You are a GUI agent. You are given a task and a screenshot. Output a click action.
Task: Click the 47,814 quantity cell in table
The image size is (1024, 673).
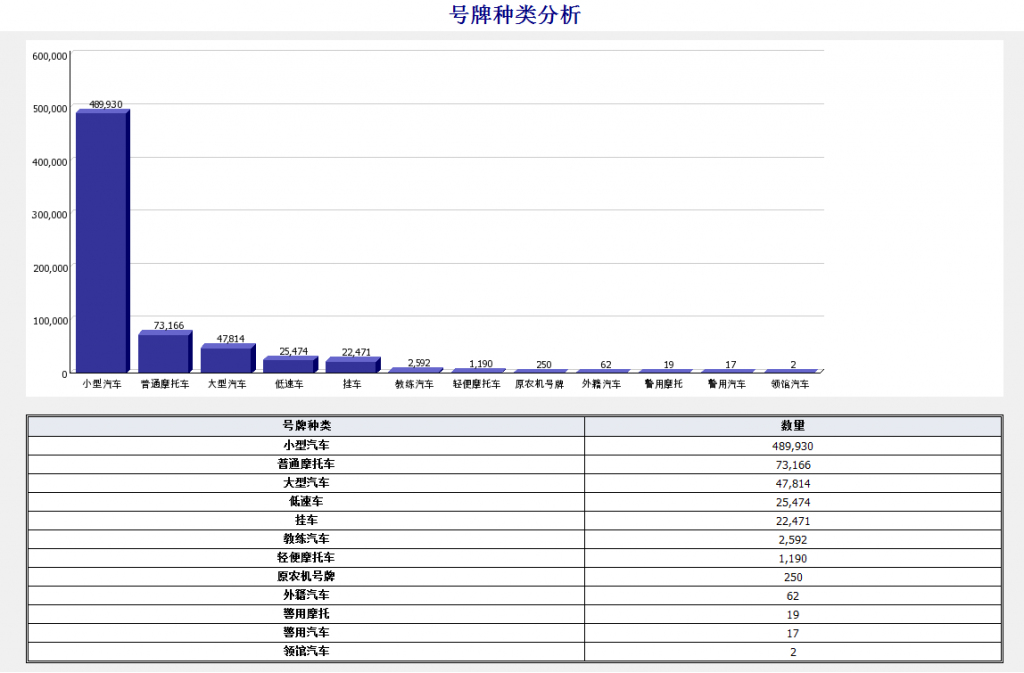(792, 483)
